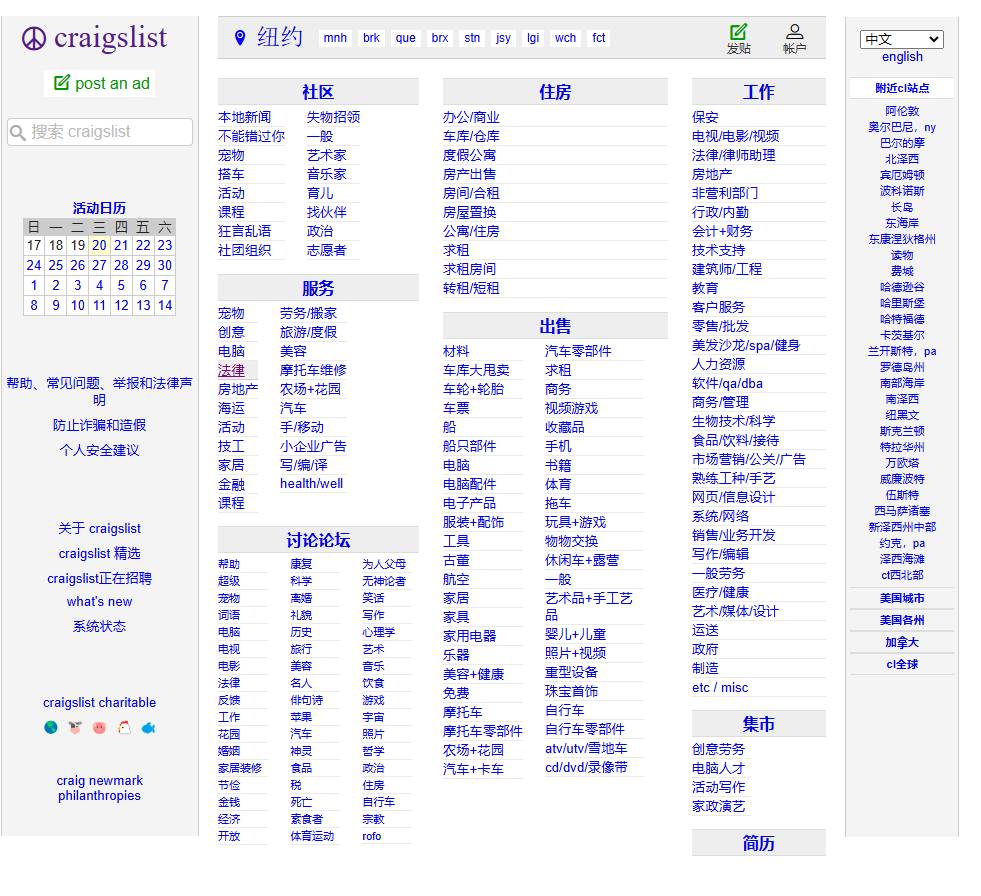Open the 服务 section heading
Image resolution: width=981 pixels, height=896 pixels.
coord(318,288)
